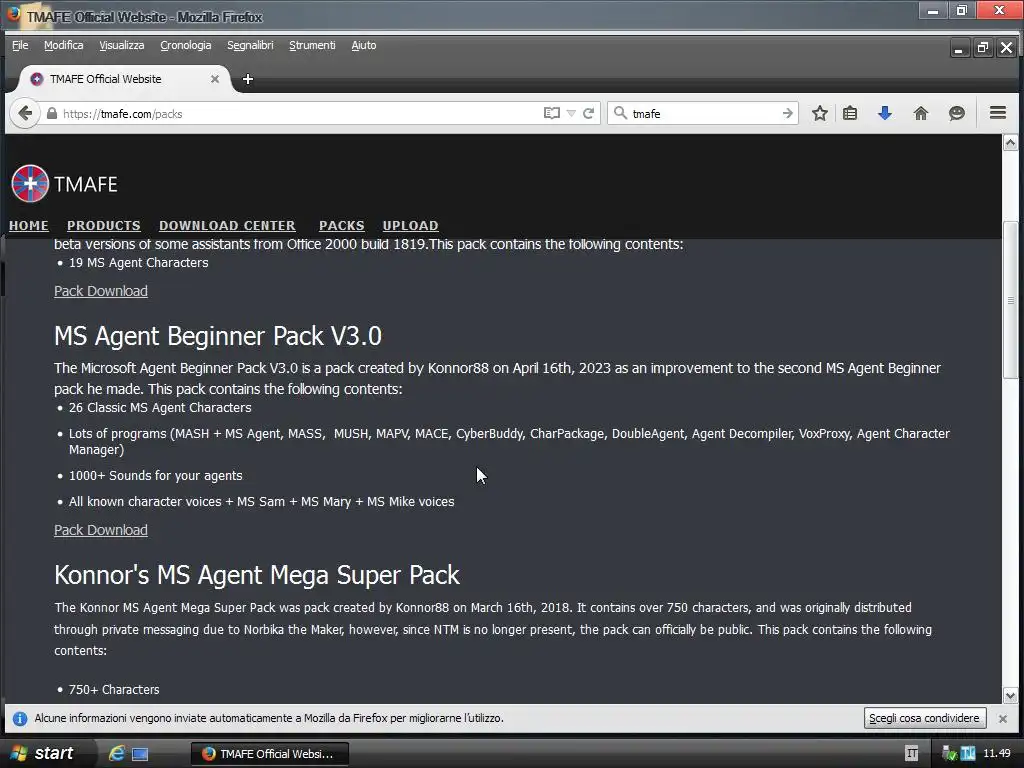
Task: Click the green tray icon beside network
Action: pyautogui.click(x=950, y=754)
